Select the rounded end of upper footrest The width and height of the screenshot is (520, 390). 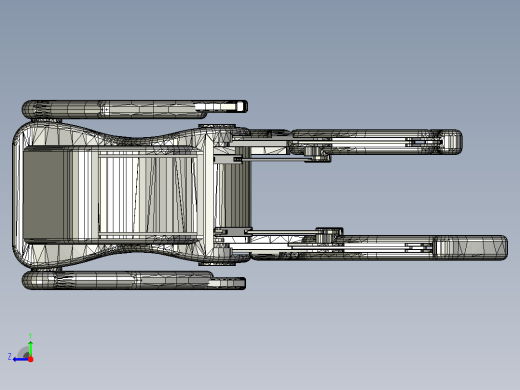450,142
